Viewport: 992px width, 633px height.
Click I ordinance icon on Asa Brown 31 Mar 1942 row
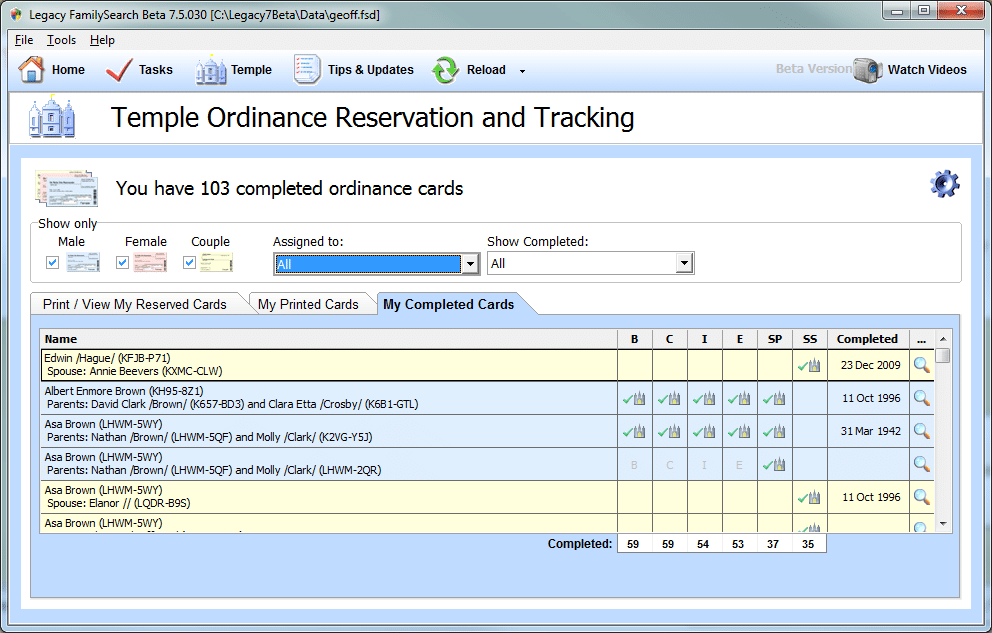(x=704, y=431)
